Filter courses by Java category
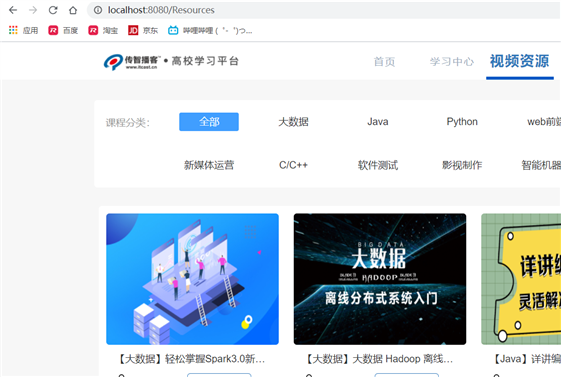The width and height of the screenshot is (561, 377). [x=378, y=122]
